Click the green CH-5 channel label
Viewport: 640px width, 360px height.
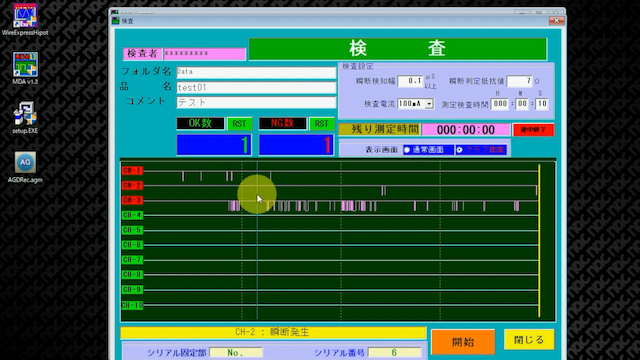(x=132, y=230)
